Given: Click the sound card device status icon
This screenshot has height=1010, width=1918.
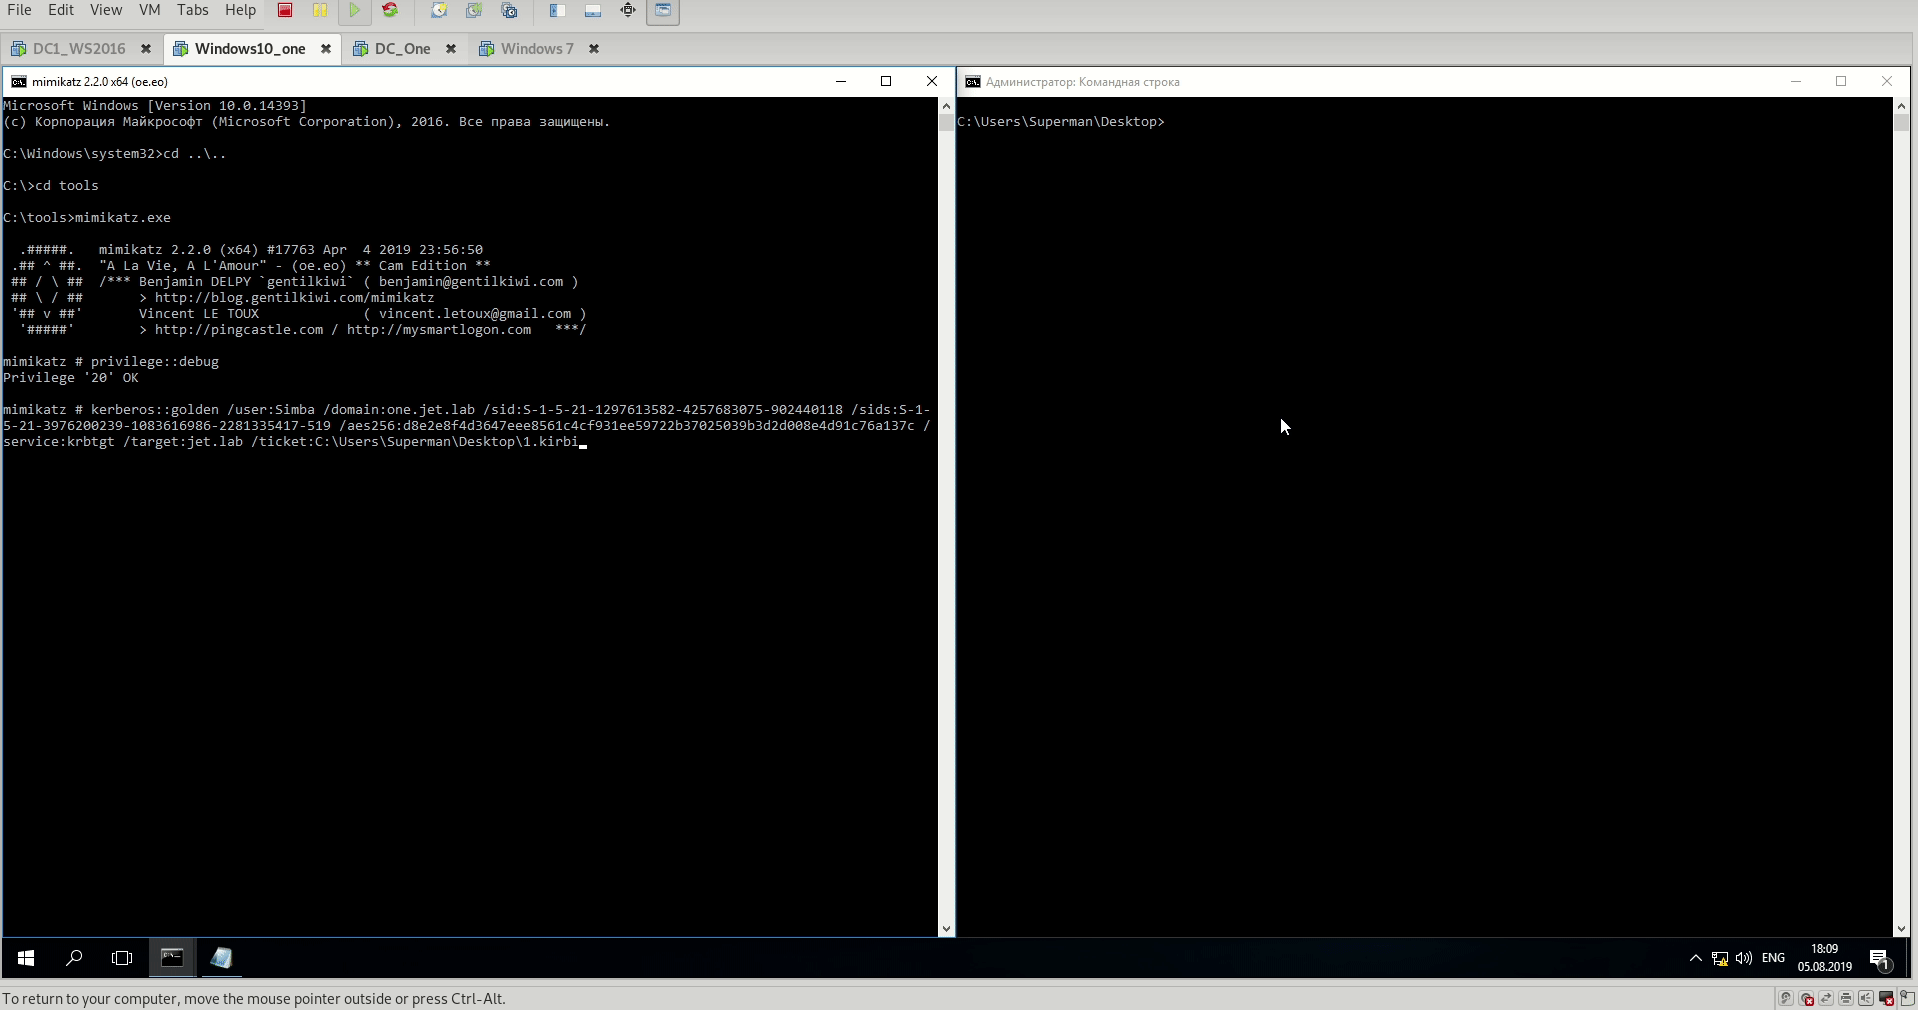Looking at the screenshot, I should (x=1866, y=998).
